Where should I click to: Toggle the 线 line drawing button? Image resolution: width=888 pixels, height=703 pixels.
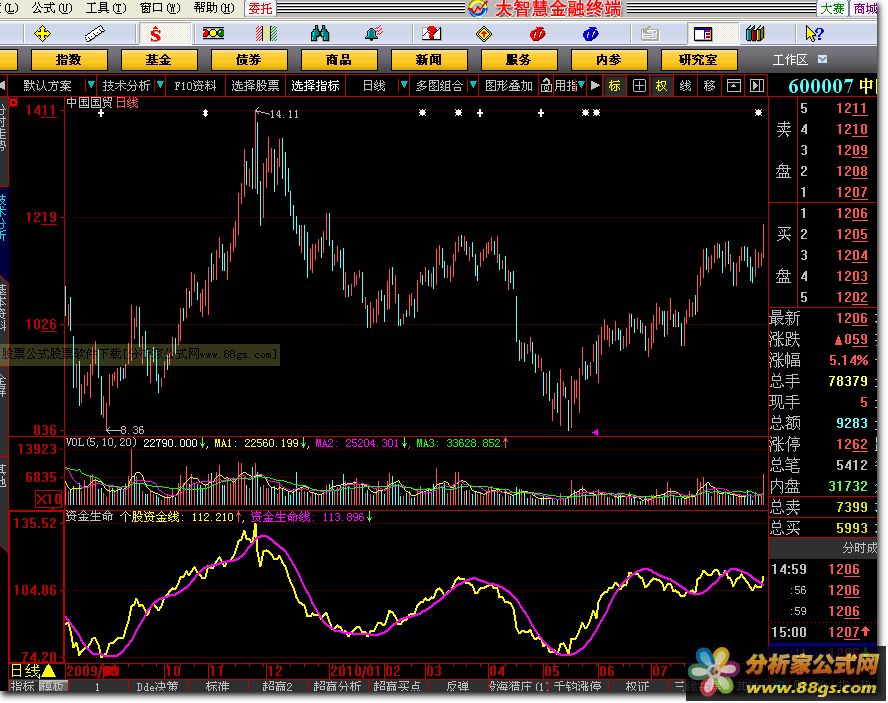tap(685, 86)
